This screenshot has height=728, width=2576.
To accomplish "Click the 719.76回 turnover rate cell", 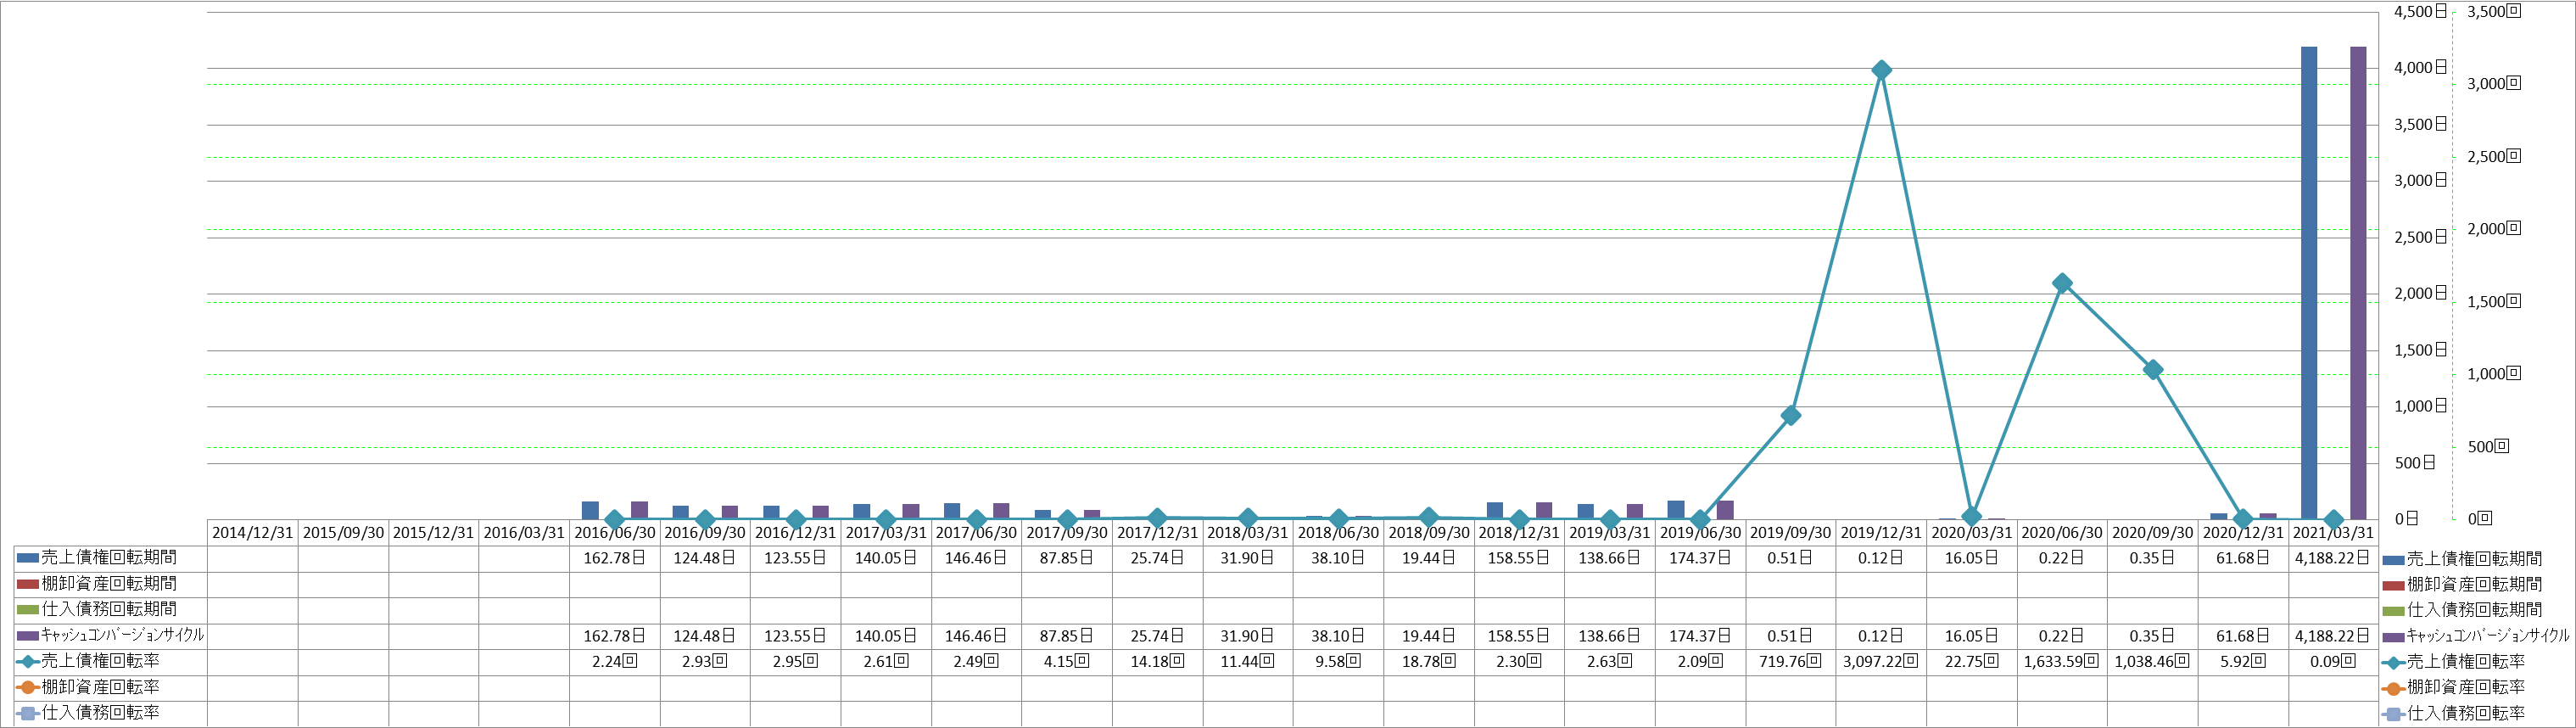I will (x=1790, y=662).
